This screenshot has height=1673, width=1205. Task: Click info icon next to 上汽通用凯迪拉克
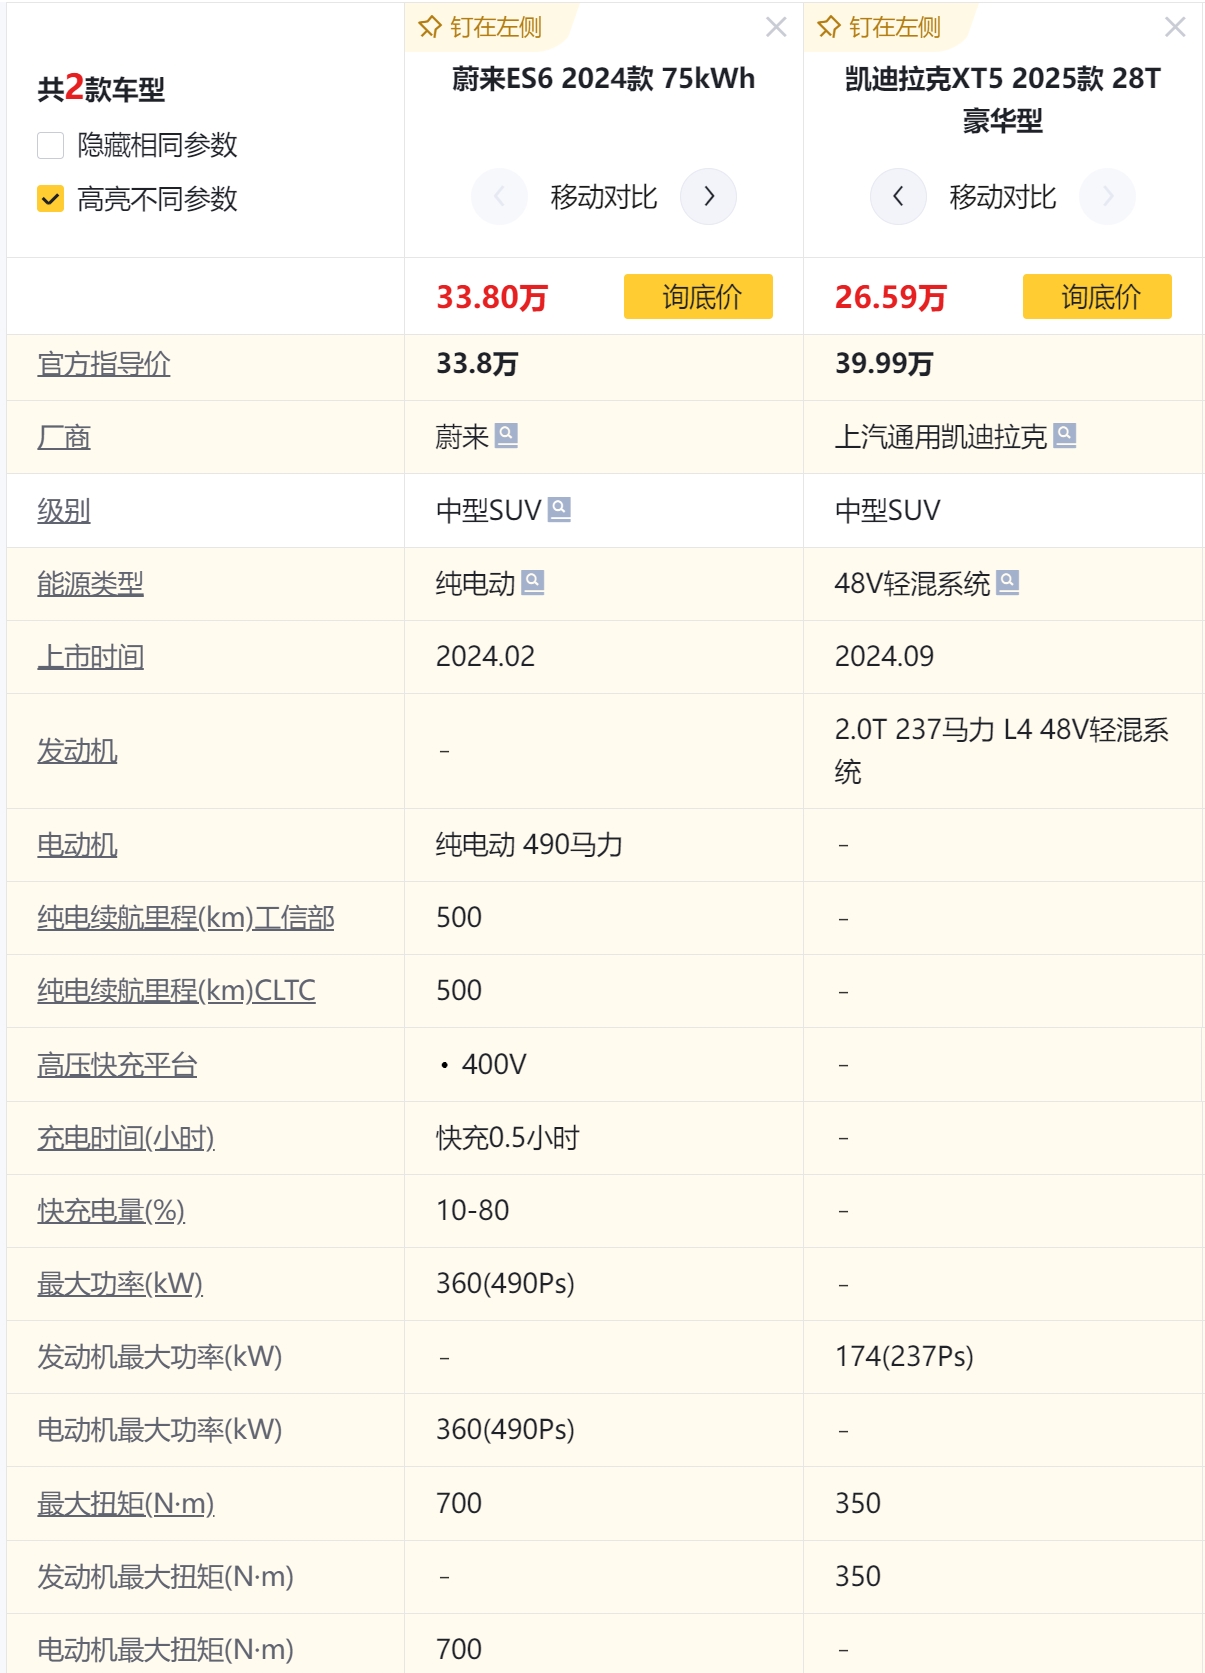coord(1065,435)
